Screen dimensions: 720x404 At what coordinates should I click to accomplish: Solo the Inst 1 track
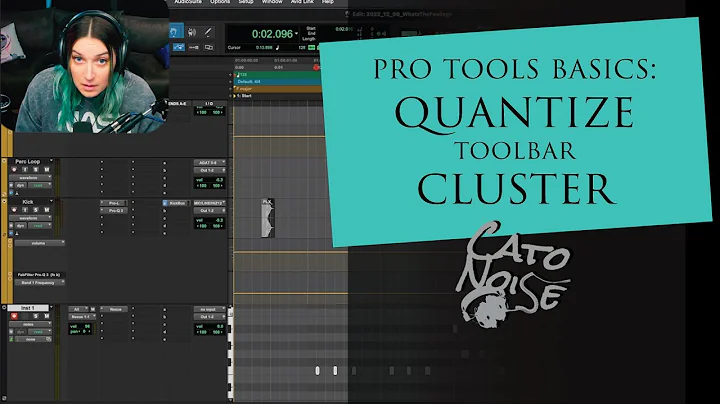36,316
